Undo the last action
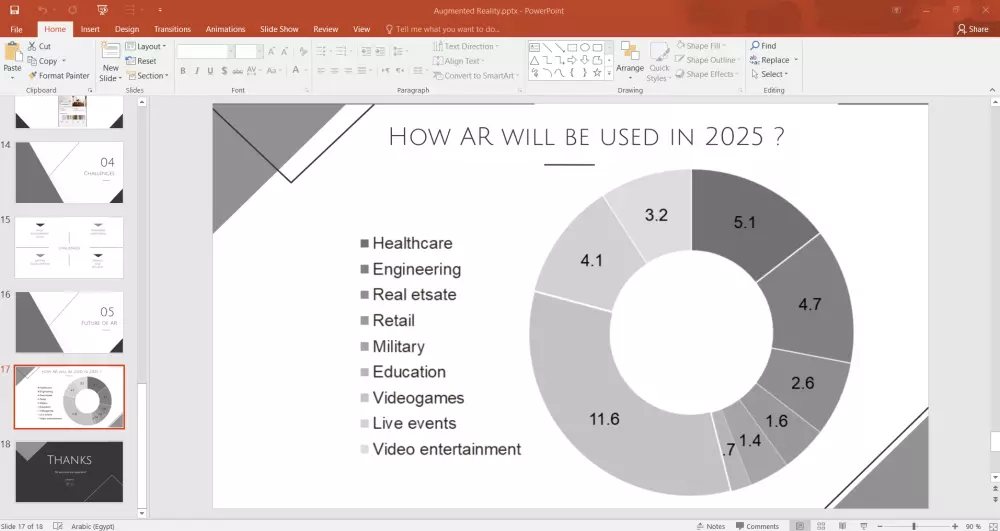The image size is (1000, 531). pos(42,10)
